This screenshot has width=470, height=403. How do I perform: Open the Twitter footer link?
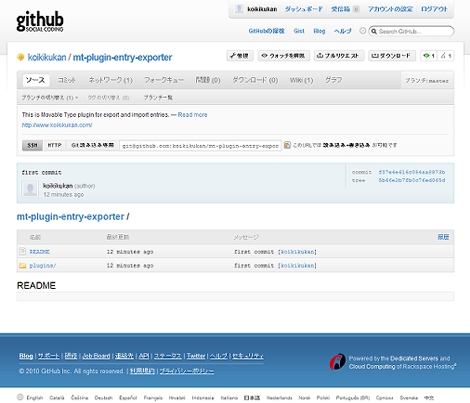tap(196, 356)
